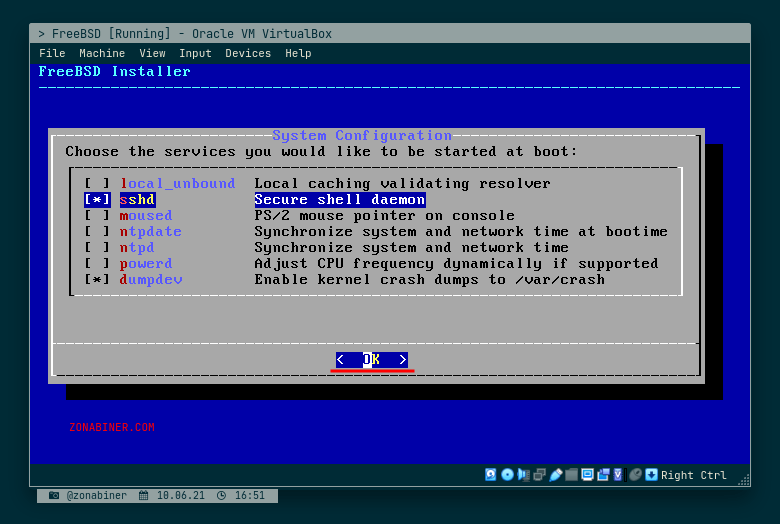
Task: Open the File menu
Action: point(52,53)
